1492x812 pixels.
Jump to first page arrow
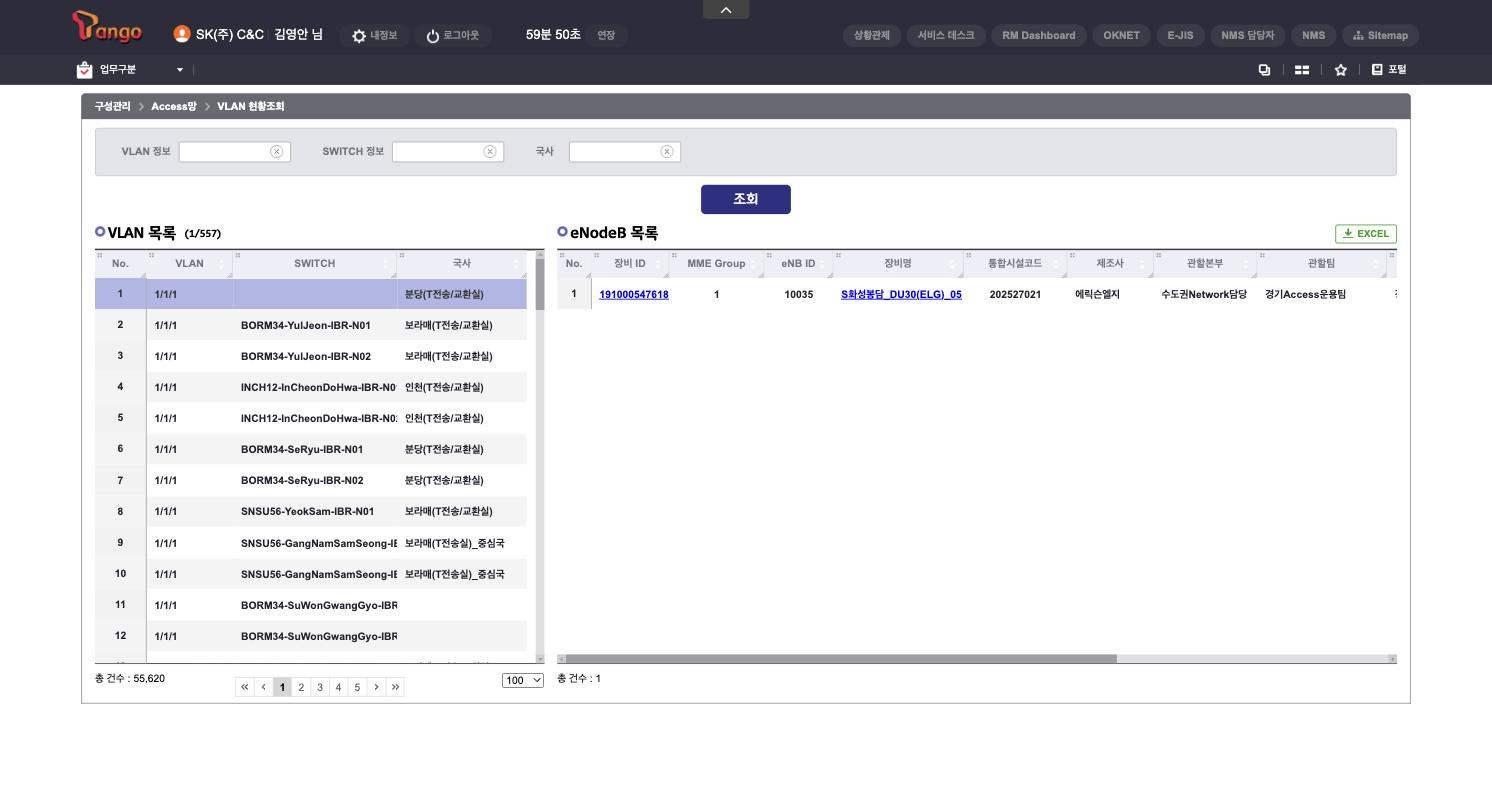click(245, 687)
